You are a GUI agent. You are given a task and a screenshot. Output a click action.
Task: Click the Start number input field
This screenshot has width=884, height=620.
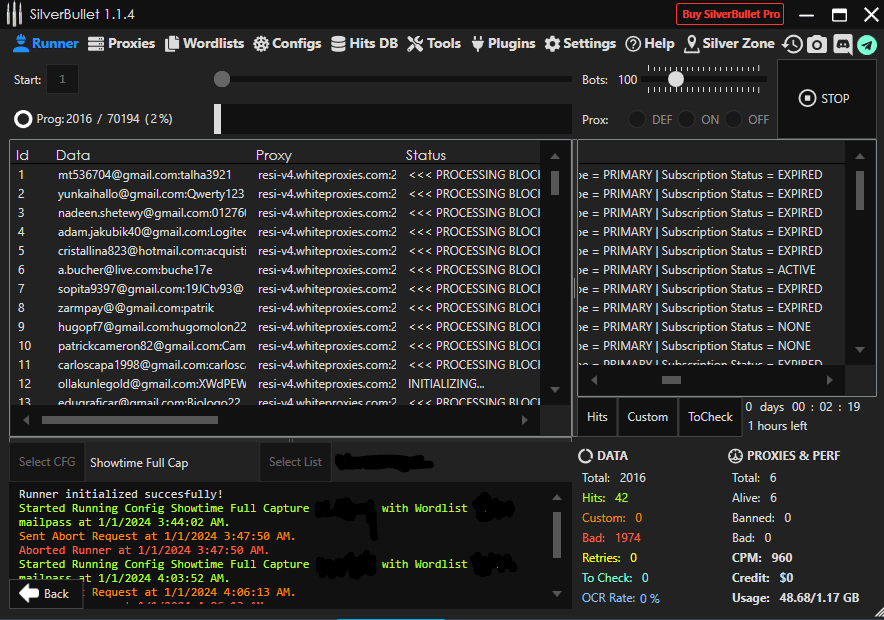pos(62,79)
